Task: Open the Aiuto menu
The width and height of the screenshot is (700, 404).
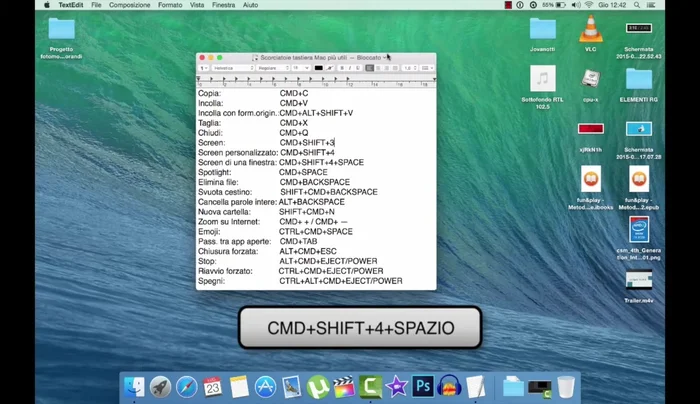Action: (250, 5)
